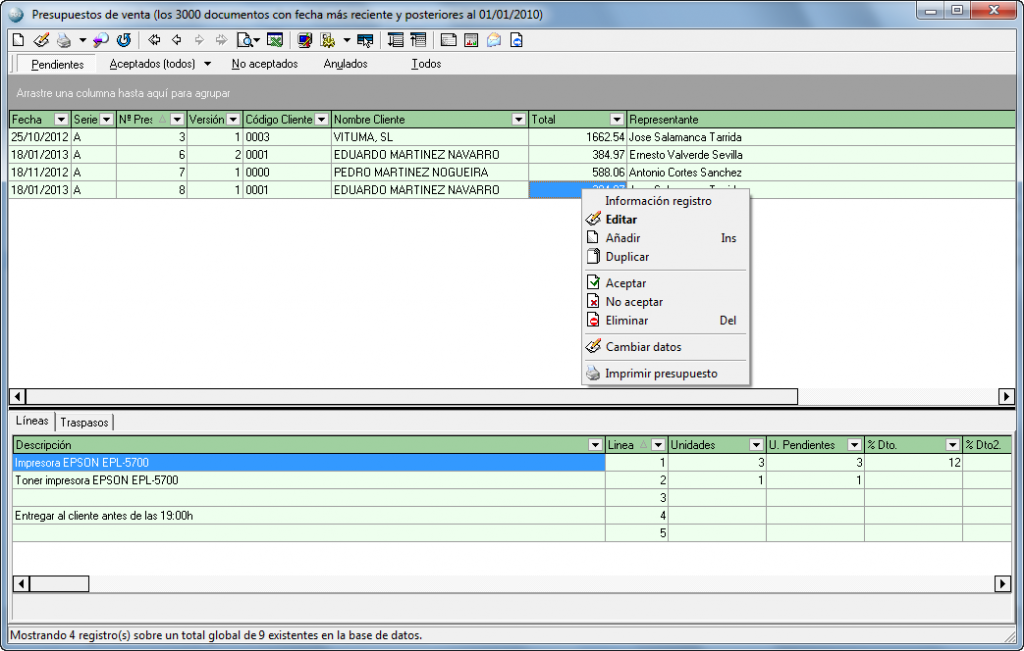Click the Anulados filter button

(345, 64)
